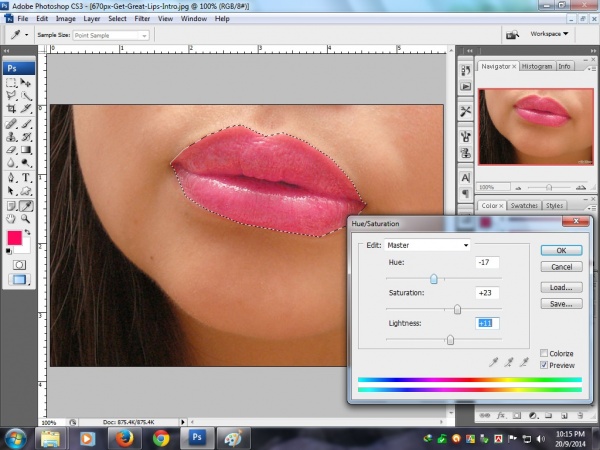Expand the Sample Size dropdown
600x450 pixels.
pos(110,35)
